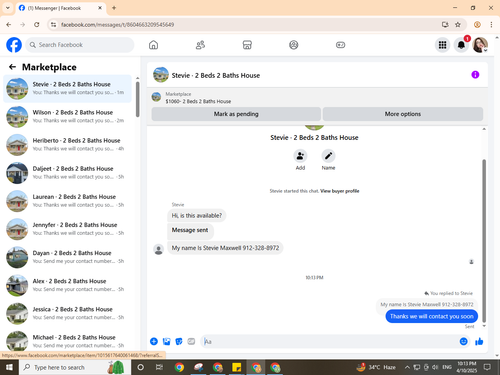Click the Search Facebook field

click(80, 45)
